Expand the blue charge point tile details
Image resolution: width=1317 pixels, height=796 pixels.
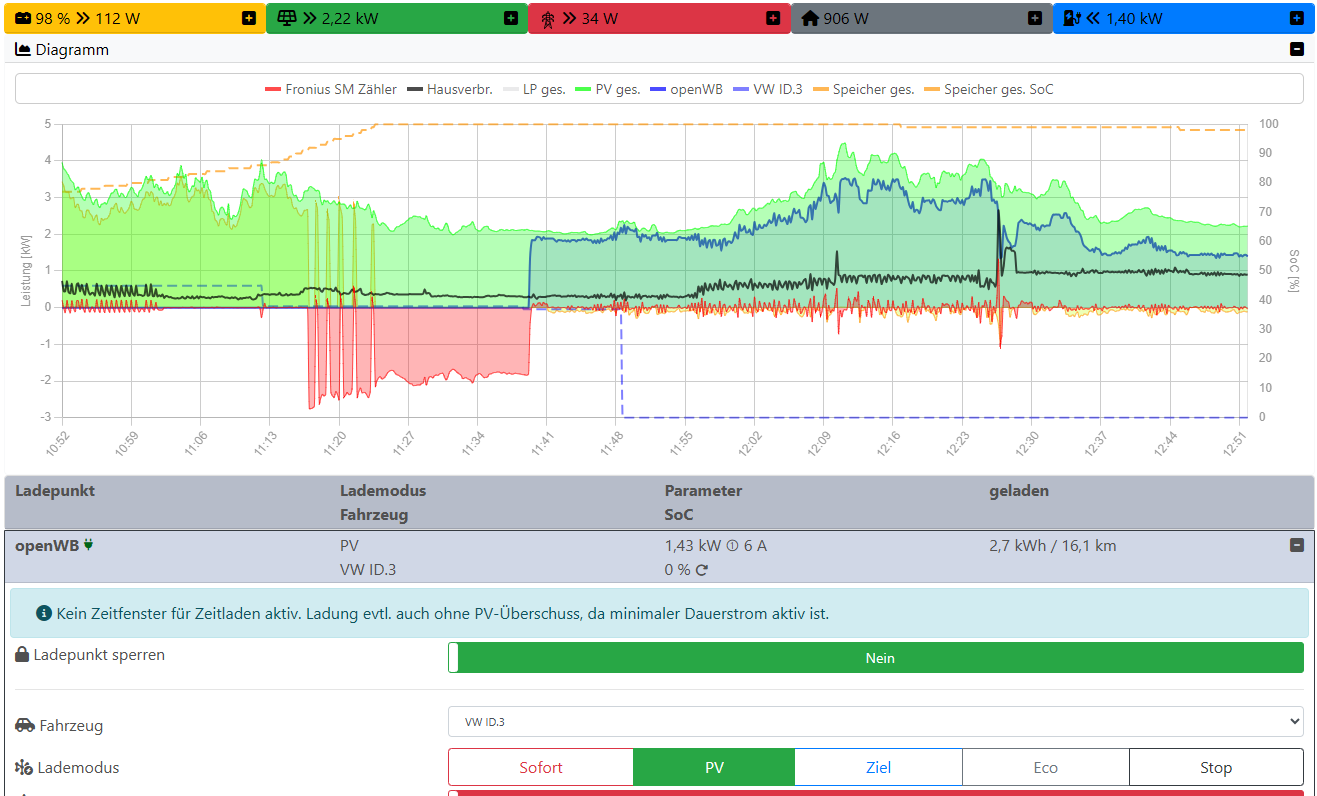(x=1296, y=18)
